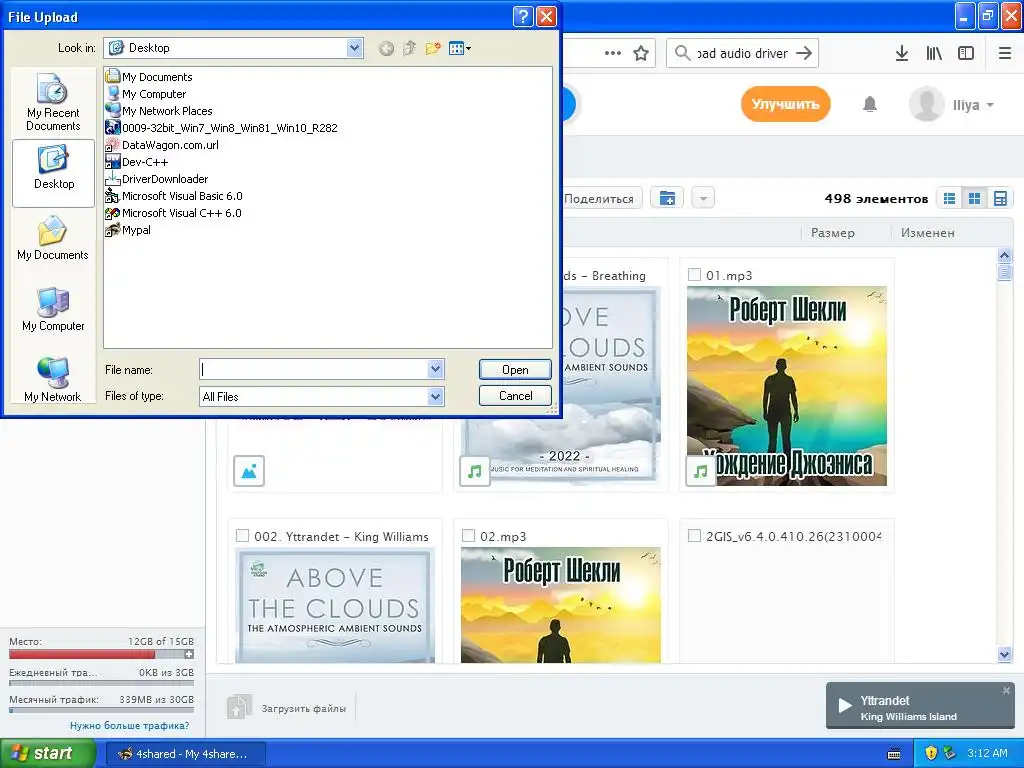Check the 002. Yttrandet checkbox

click(242, 536)
